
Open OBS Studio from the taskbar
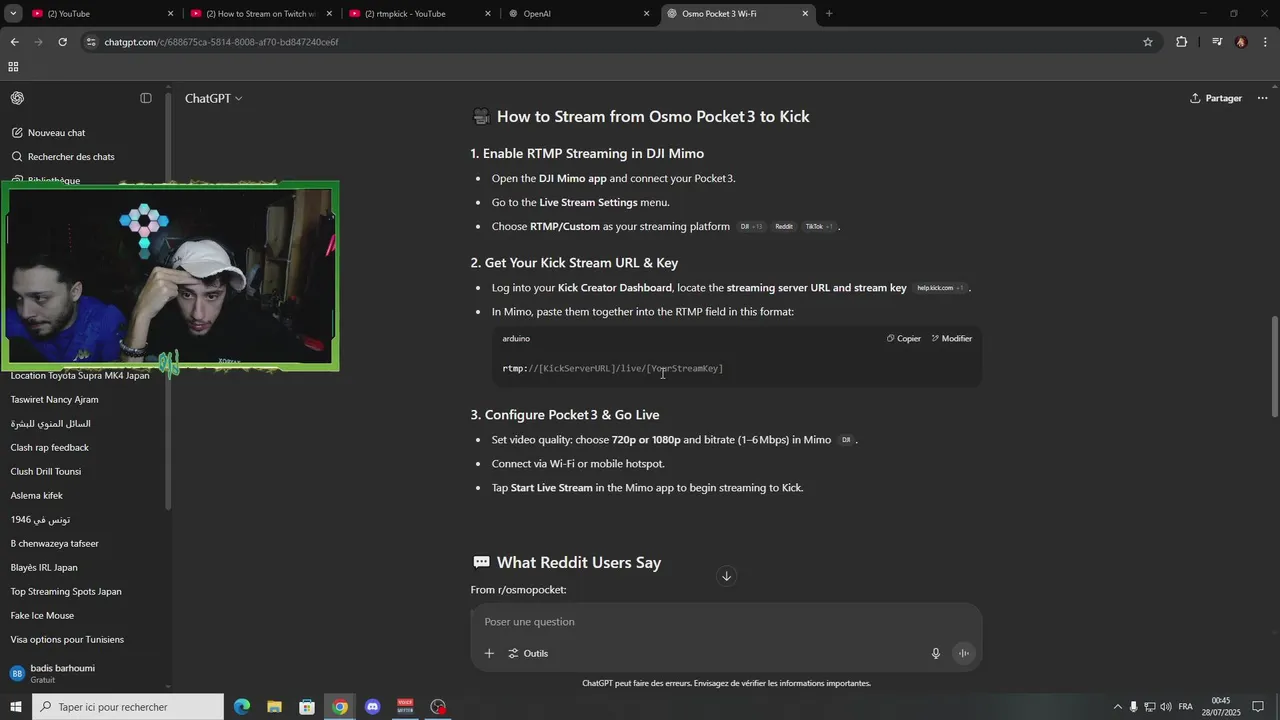click(x=438, y=707)
